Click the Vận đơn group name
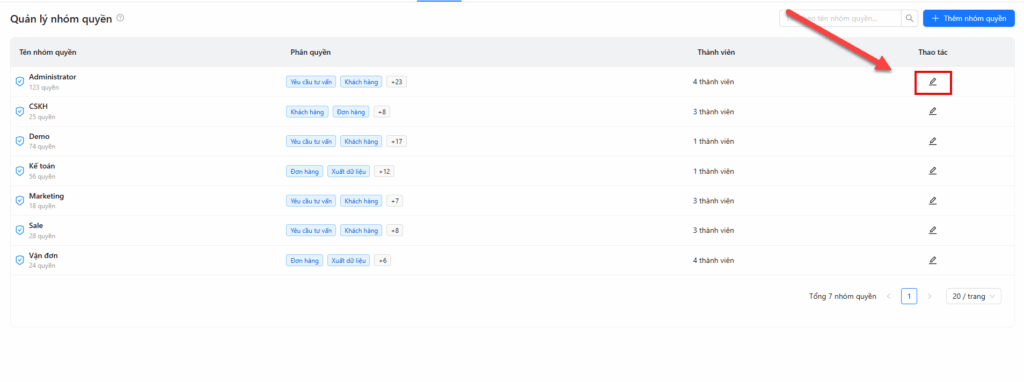Screen dimensions: 1024x382 (x=43, y=255)
